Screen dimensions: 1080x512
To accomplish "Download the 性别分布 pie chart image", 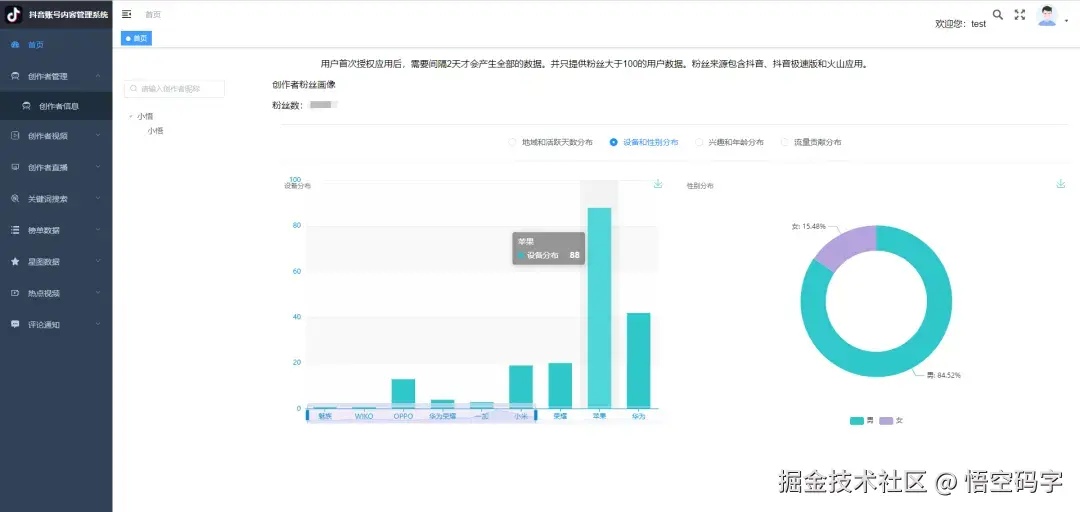I will (x=1061, y=184).
